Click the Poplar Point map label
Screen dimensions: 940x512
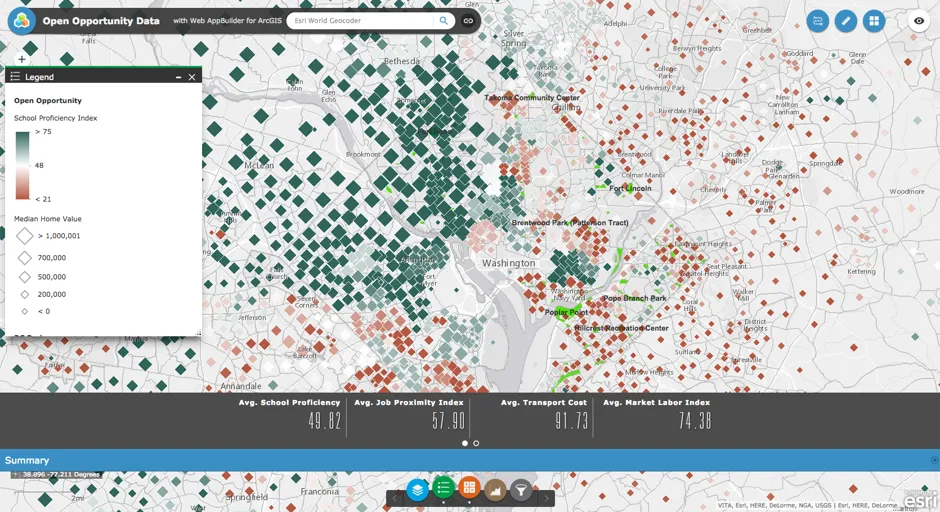coord(566,312)
